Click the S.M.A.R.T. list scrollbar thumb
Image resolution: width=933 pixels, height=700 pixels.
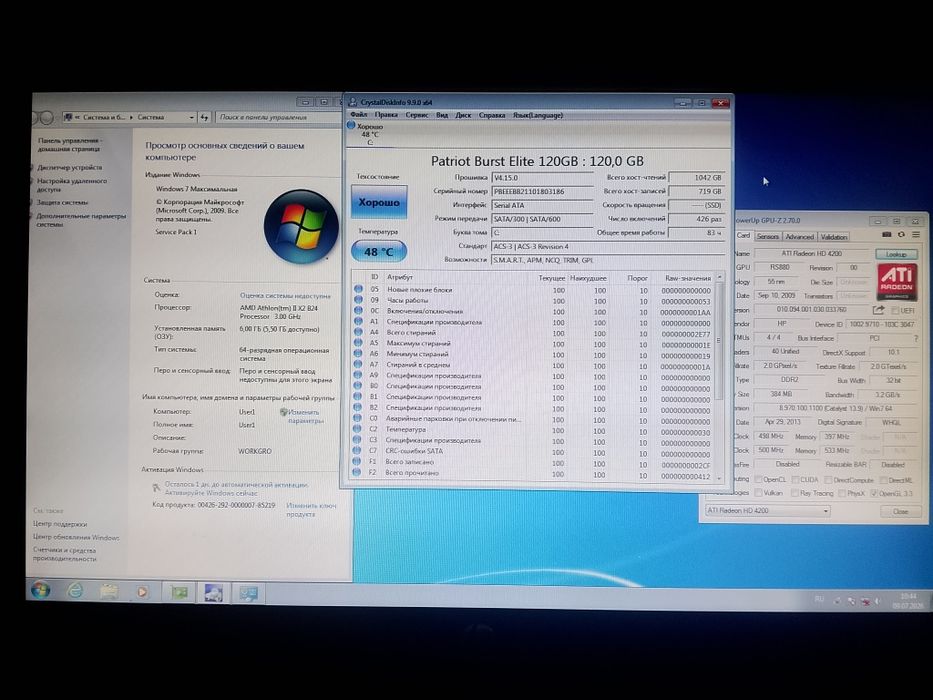coord(719,340)
